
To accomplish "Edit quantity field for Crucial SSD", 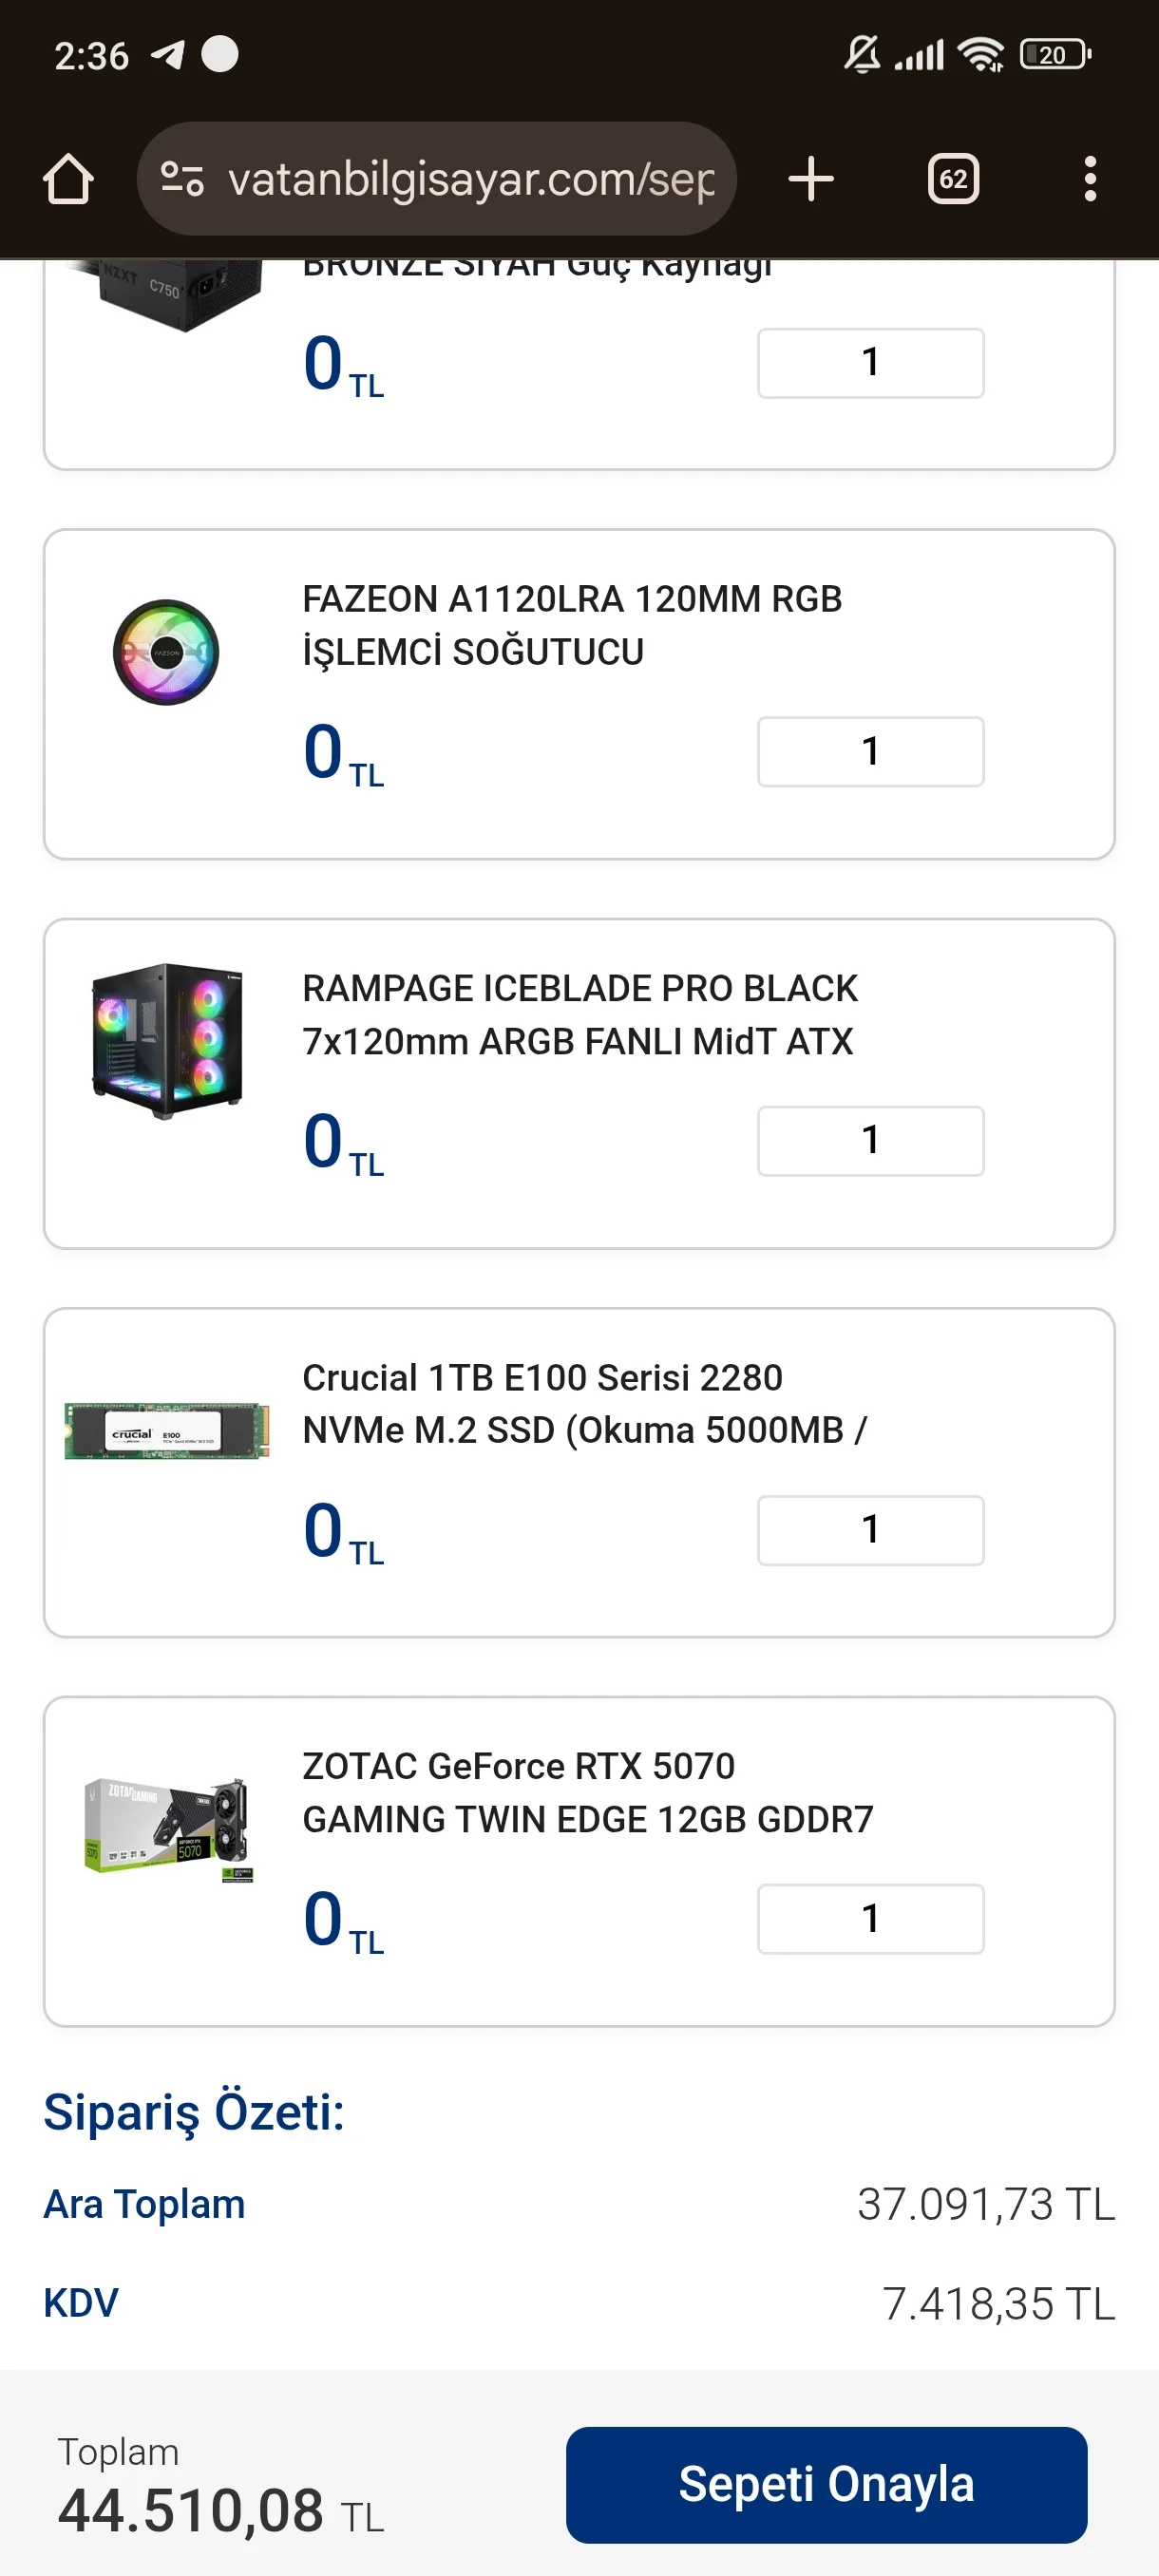I will [870, 1529].
